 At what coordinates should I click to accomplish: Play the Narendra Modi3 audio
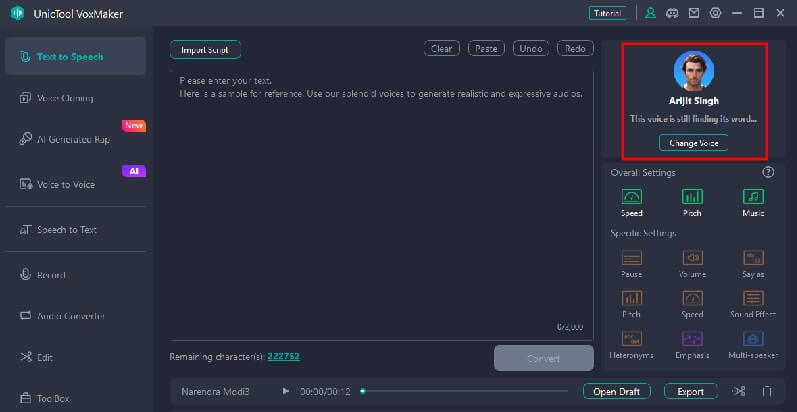pos(286,392)
